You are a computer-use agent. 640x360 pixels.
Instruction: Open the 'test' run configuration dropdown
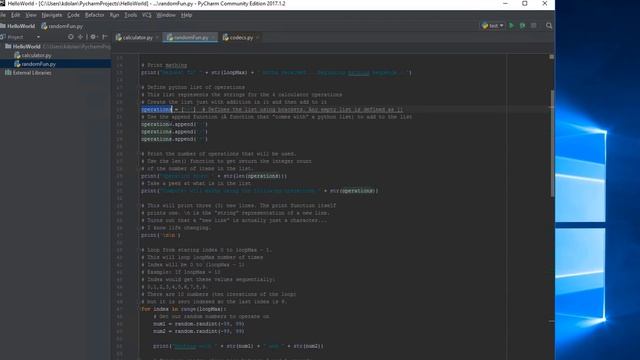tap(493, 25)
